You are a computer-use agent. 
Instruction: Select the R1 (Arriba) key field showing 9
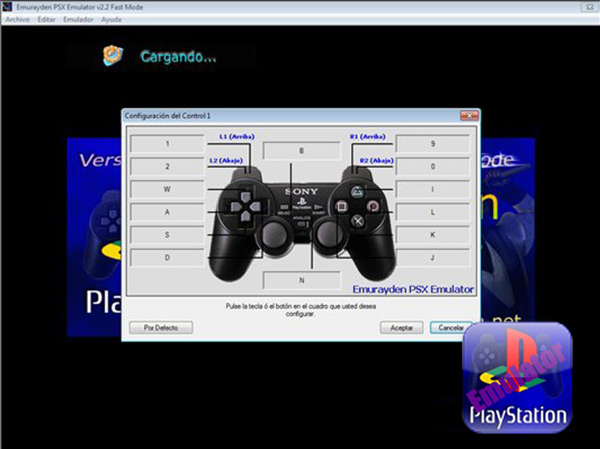click(x=433, y=143)
